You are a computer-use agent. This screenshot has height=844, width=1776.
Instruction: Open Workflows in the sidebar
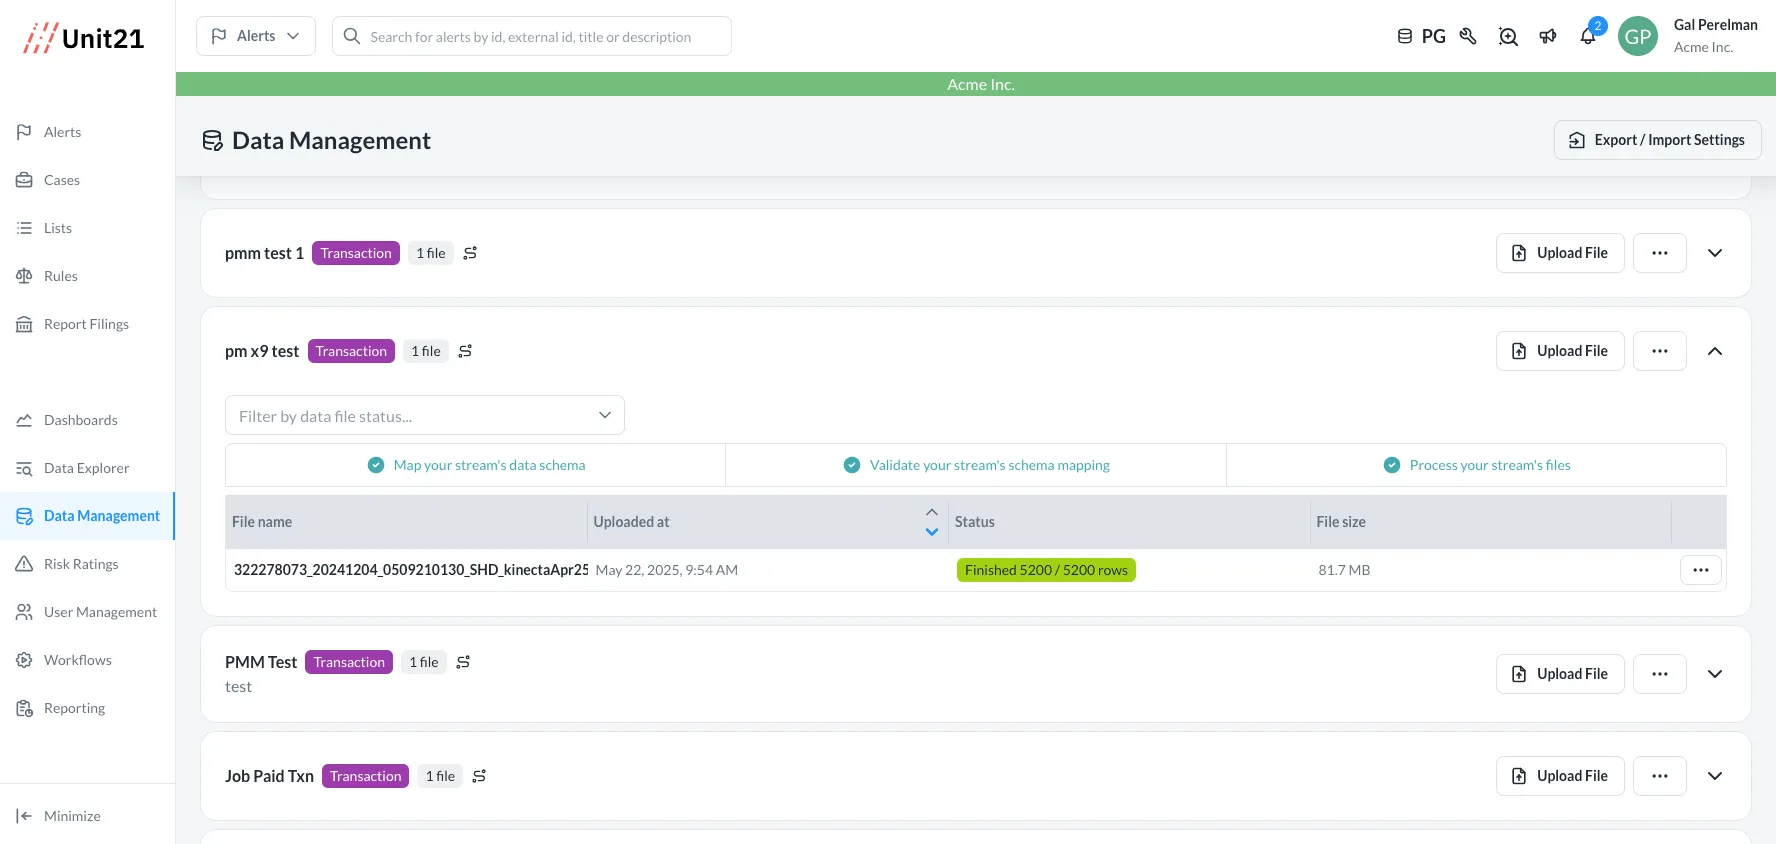coord(87,660)
